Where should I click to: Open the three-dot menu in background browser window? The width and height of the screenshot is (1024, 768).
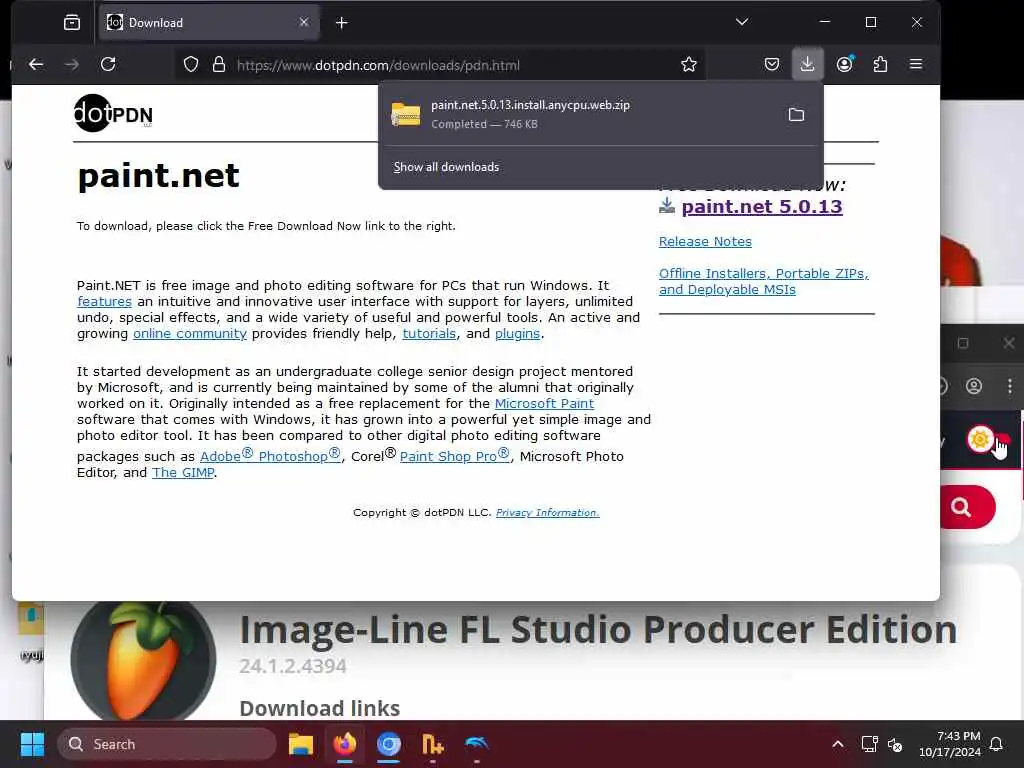coord(1010,386)
